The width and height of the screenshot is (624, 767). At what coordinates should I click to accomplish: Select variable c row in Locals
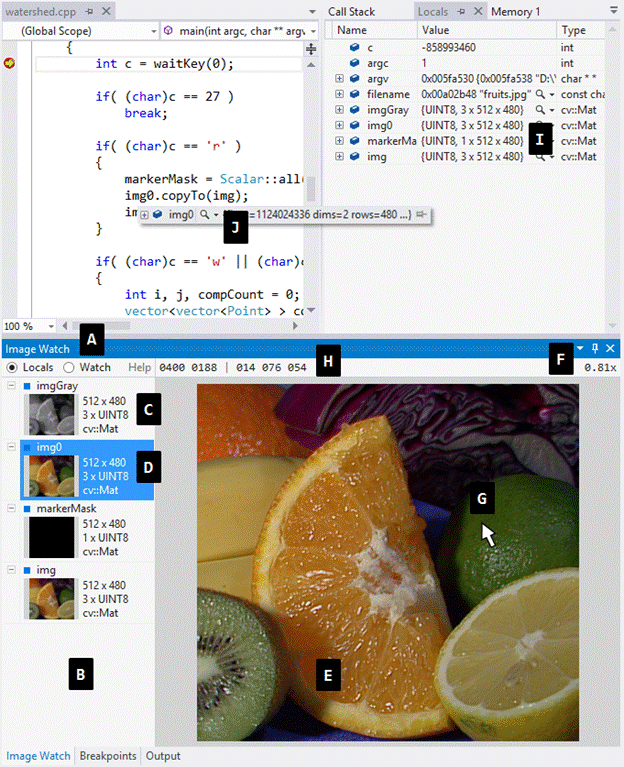[468, 47]
